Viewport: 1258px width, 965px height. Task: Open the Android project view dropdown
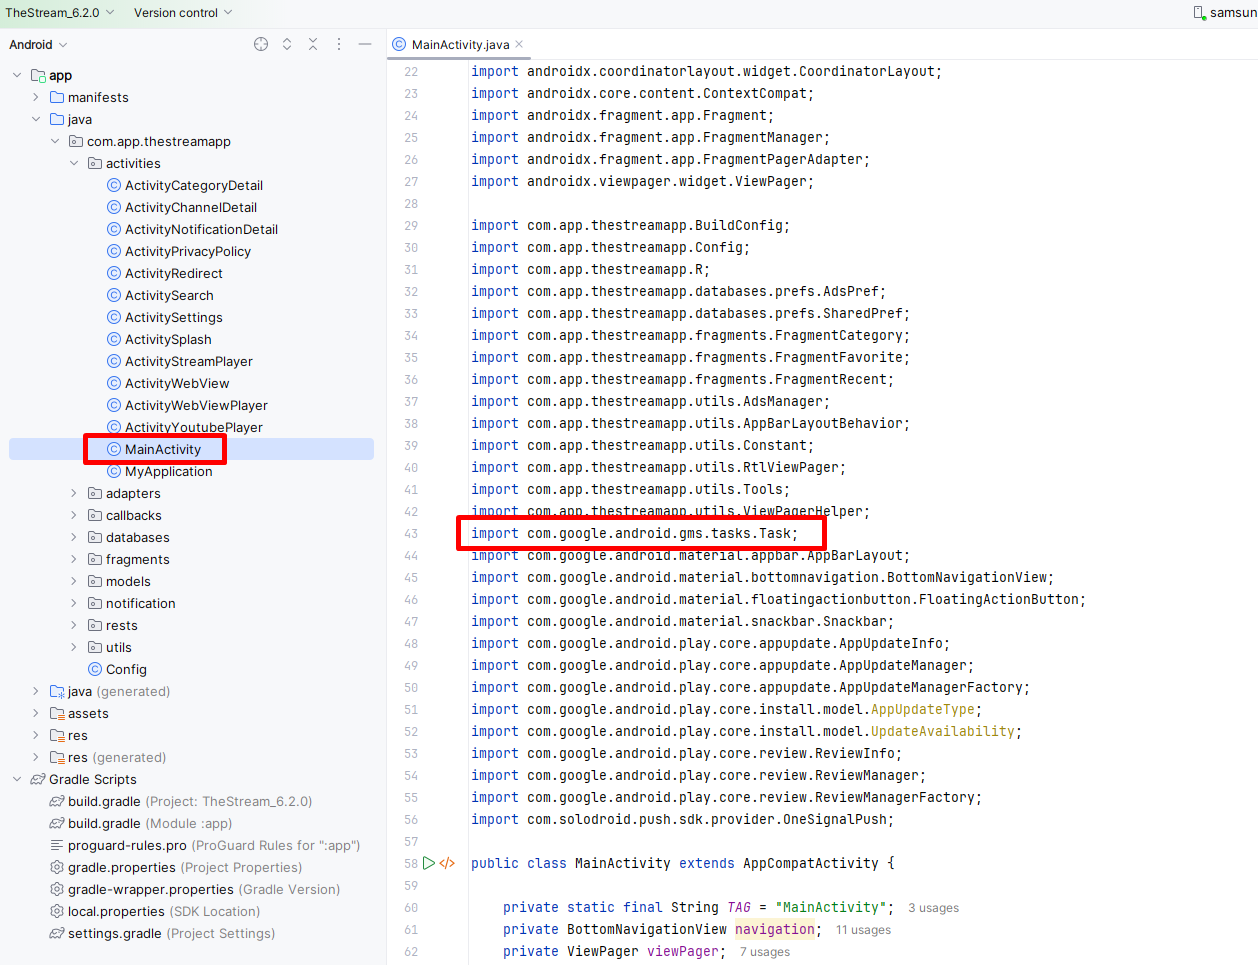coord(38,44)
